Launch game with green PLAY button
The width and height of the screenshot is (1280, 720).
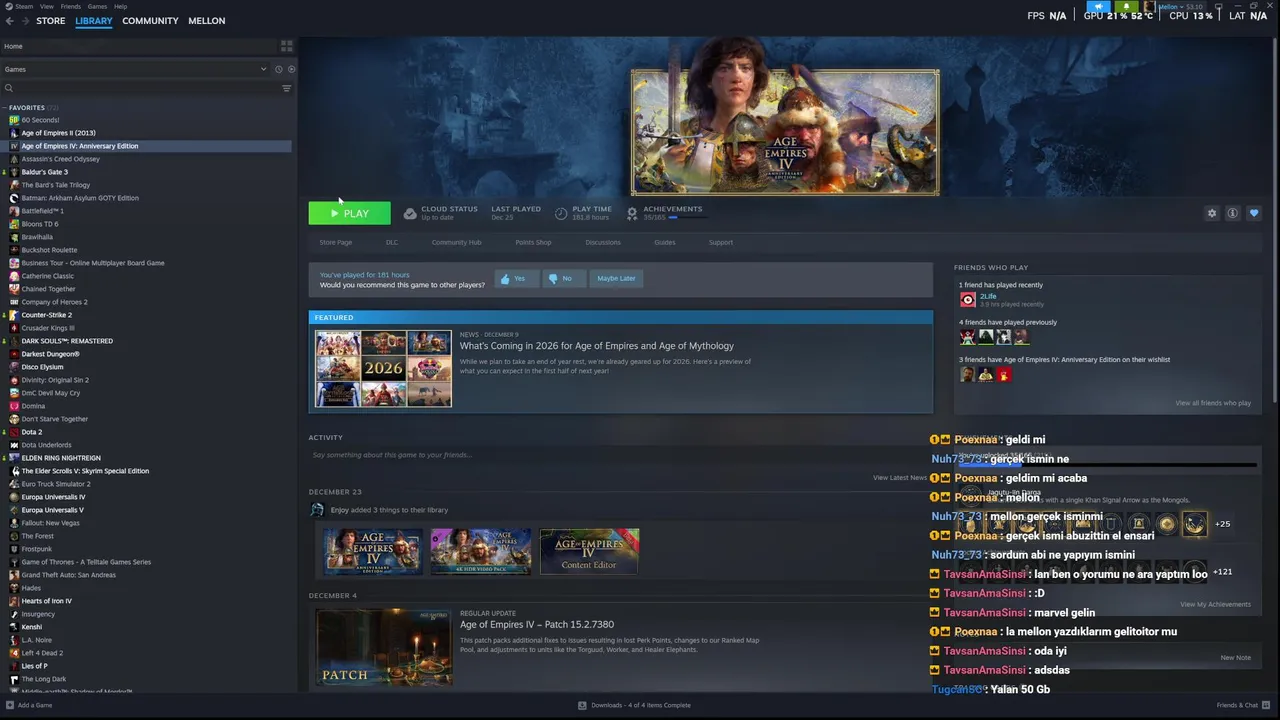coord(349,213)
